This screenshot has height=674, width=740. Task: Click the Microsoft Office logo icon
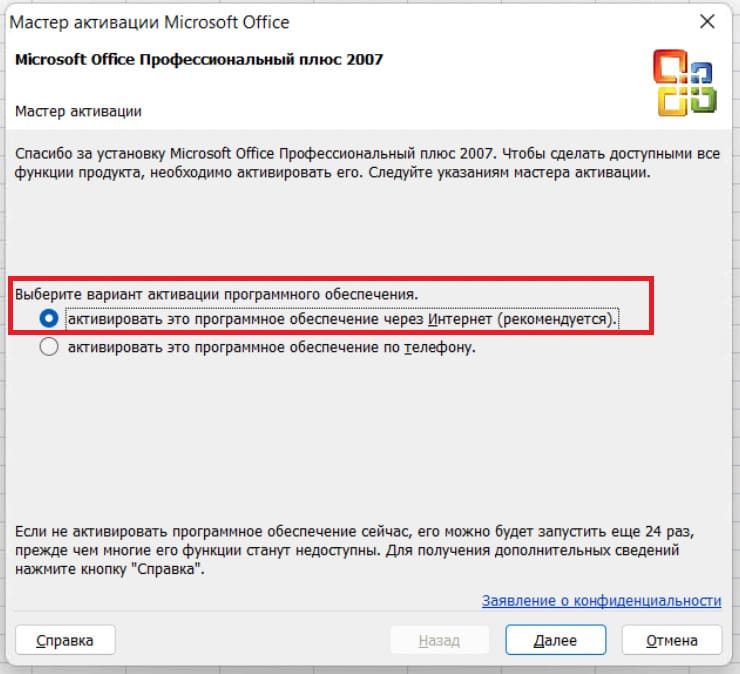pyautogui.click(x=685, y=80)
